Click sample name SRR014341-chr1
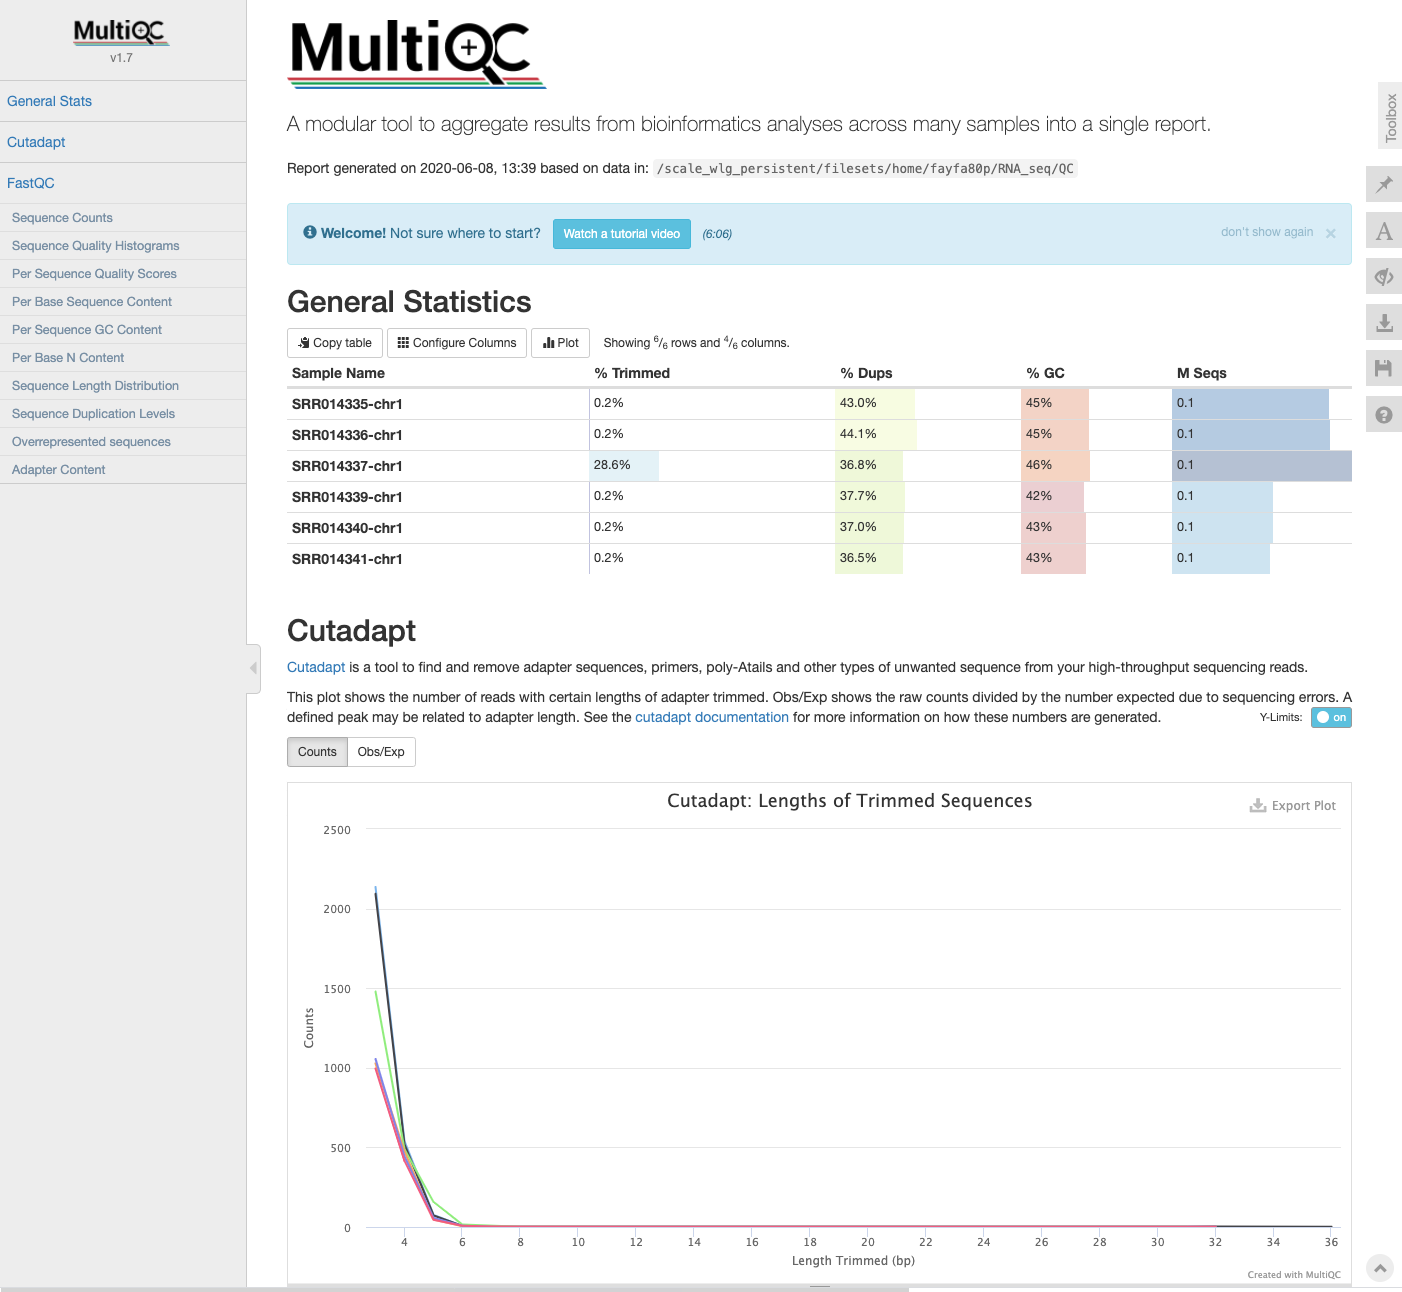This screenshot has height=1292, width=1402. (x=347, y=559)
